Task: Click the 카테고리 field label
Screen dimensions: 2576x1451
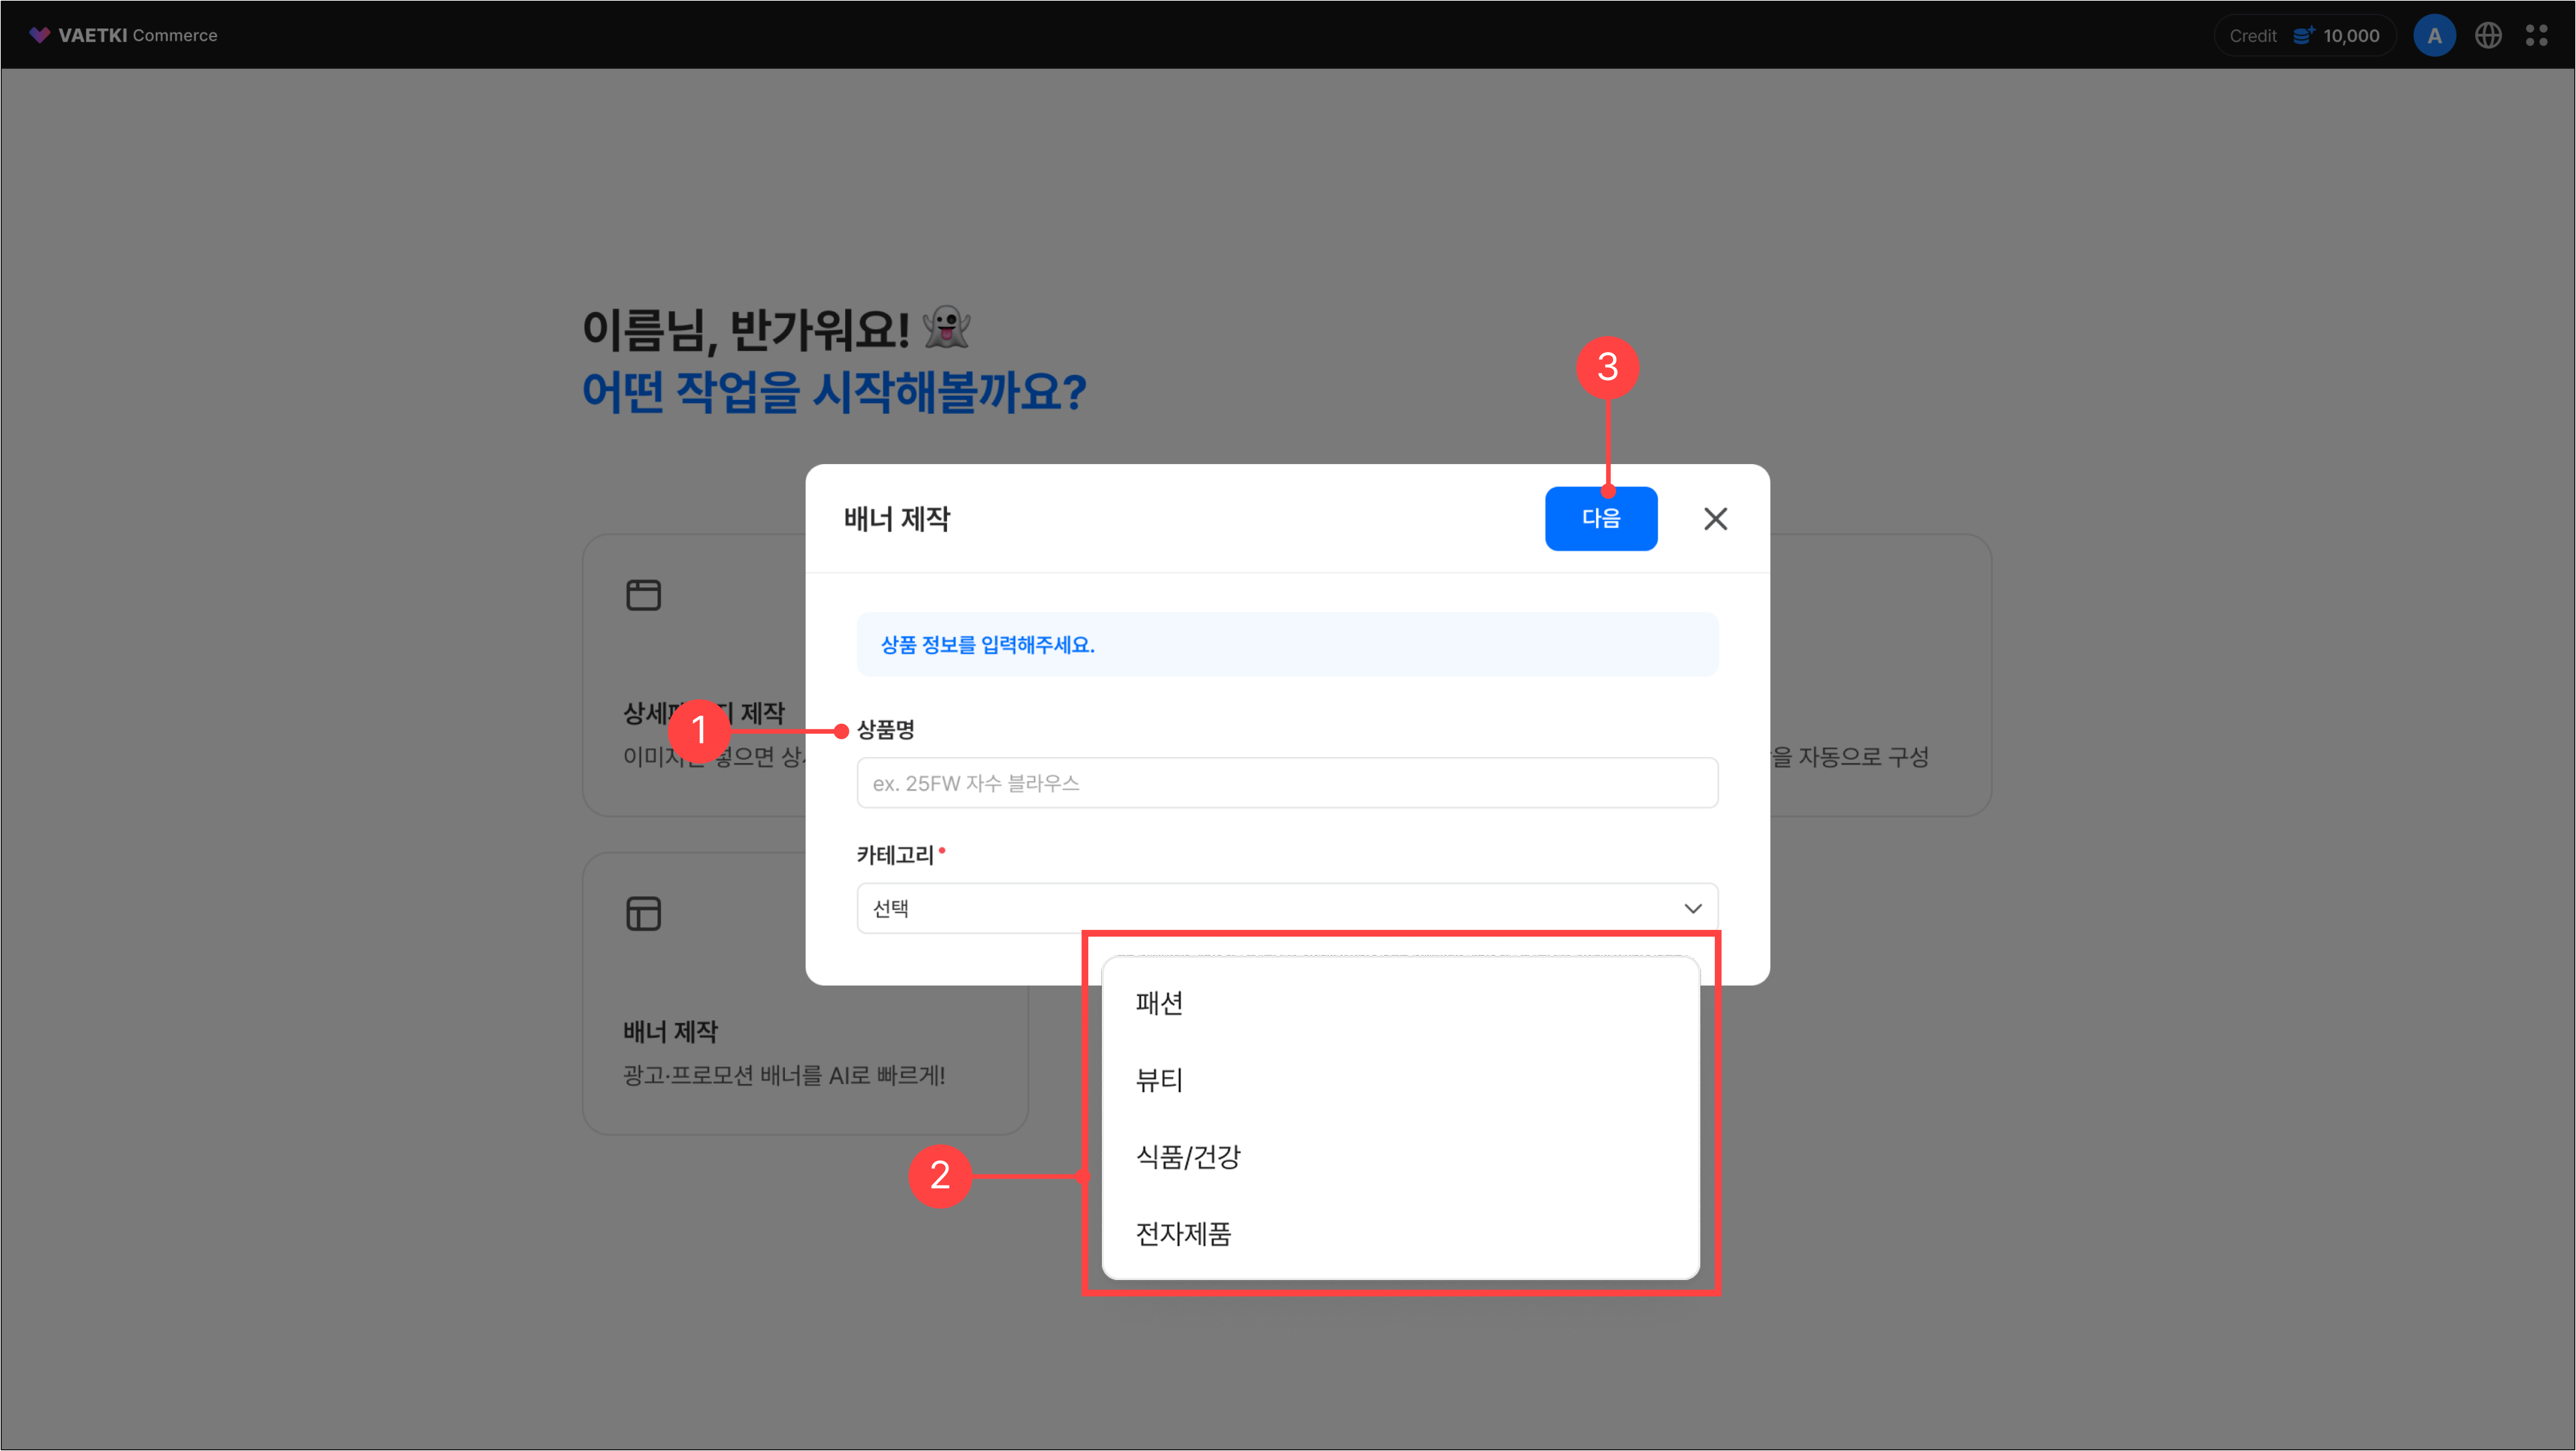Action: point(894,855)
